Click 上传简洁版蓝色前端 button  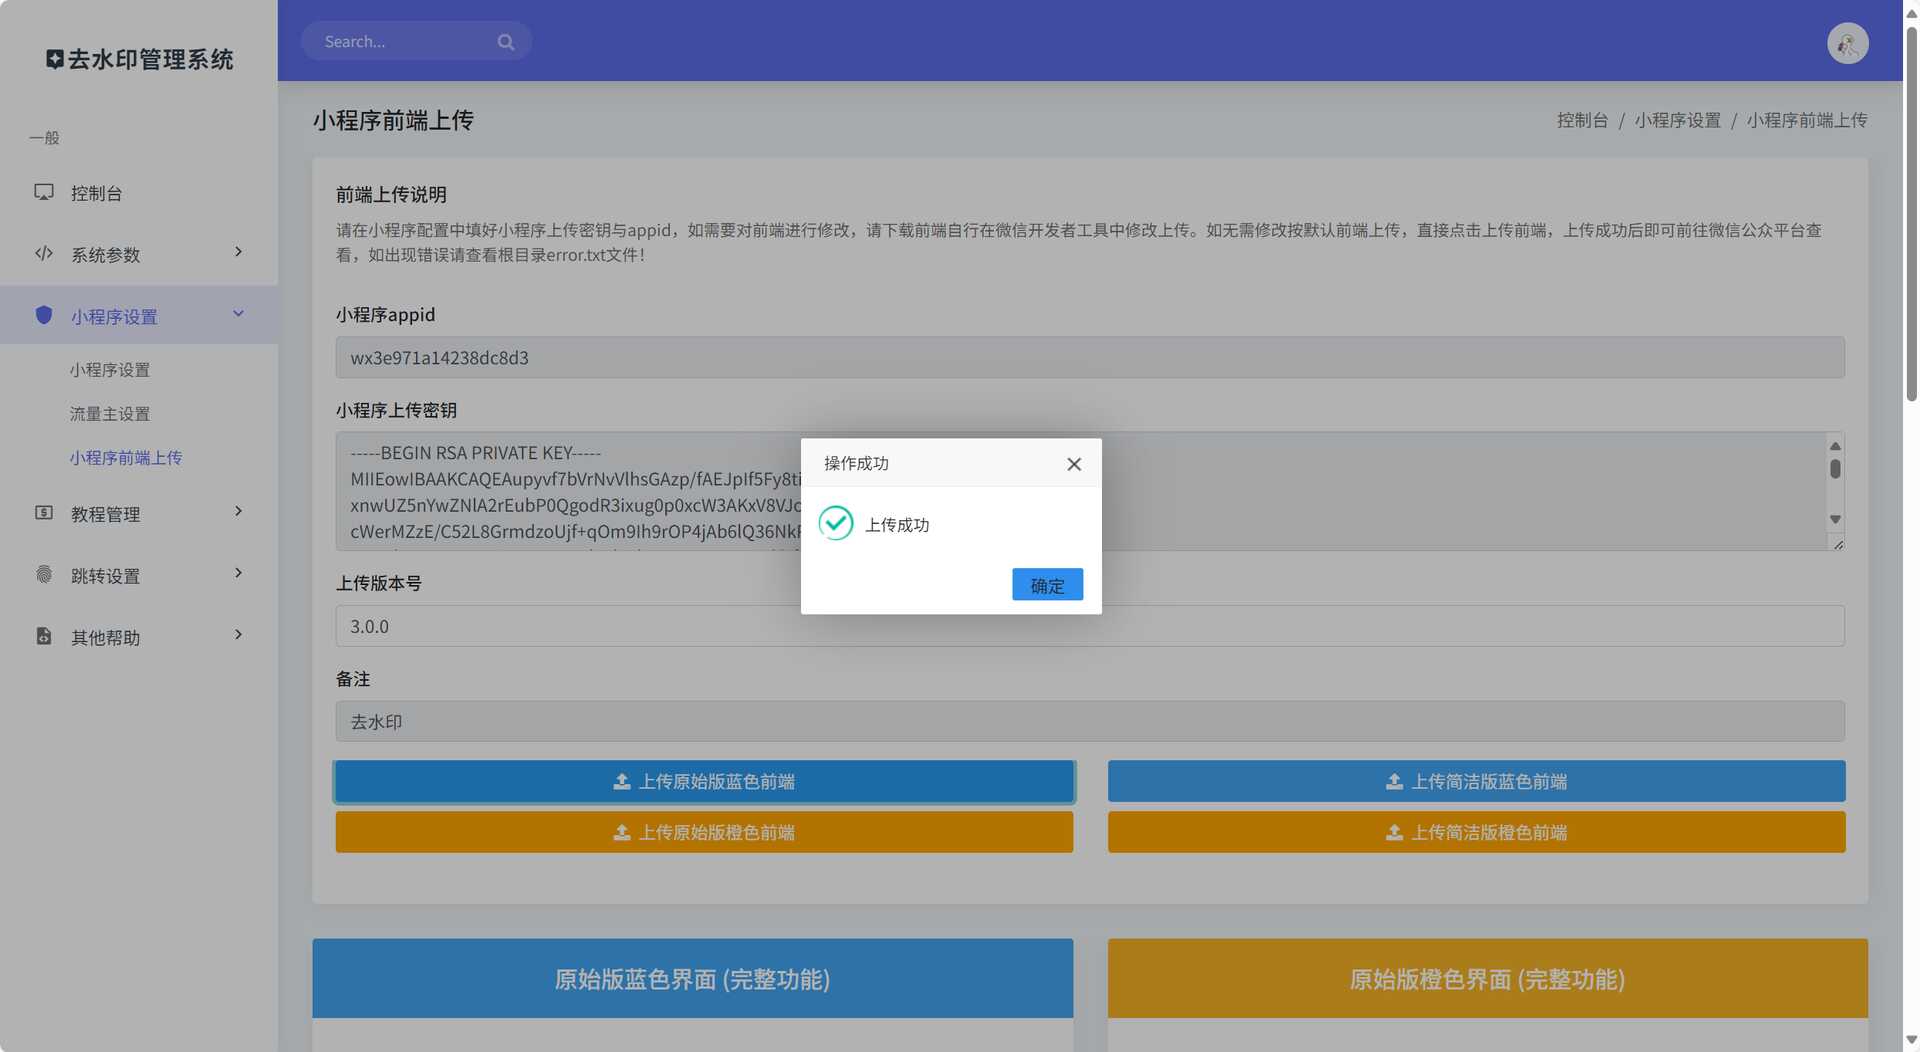[1476, 781]
